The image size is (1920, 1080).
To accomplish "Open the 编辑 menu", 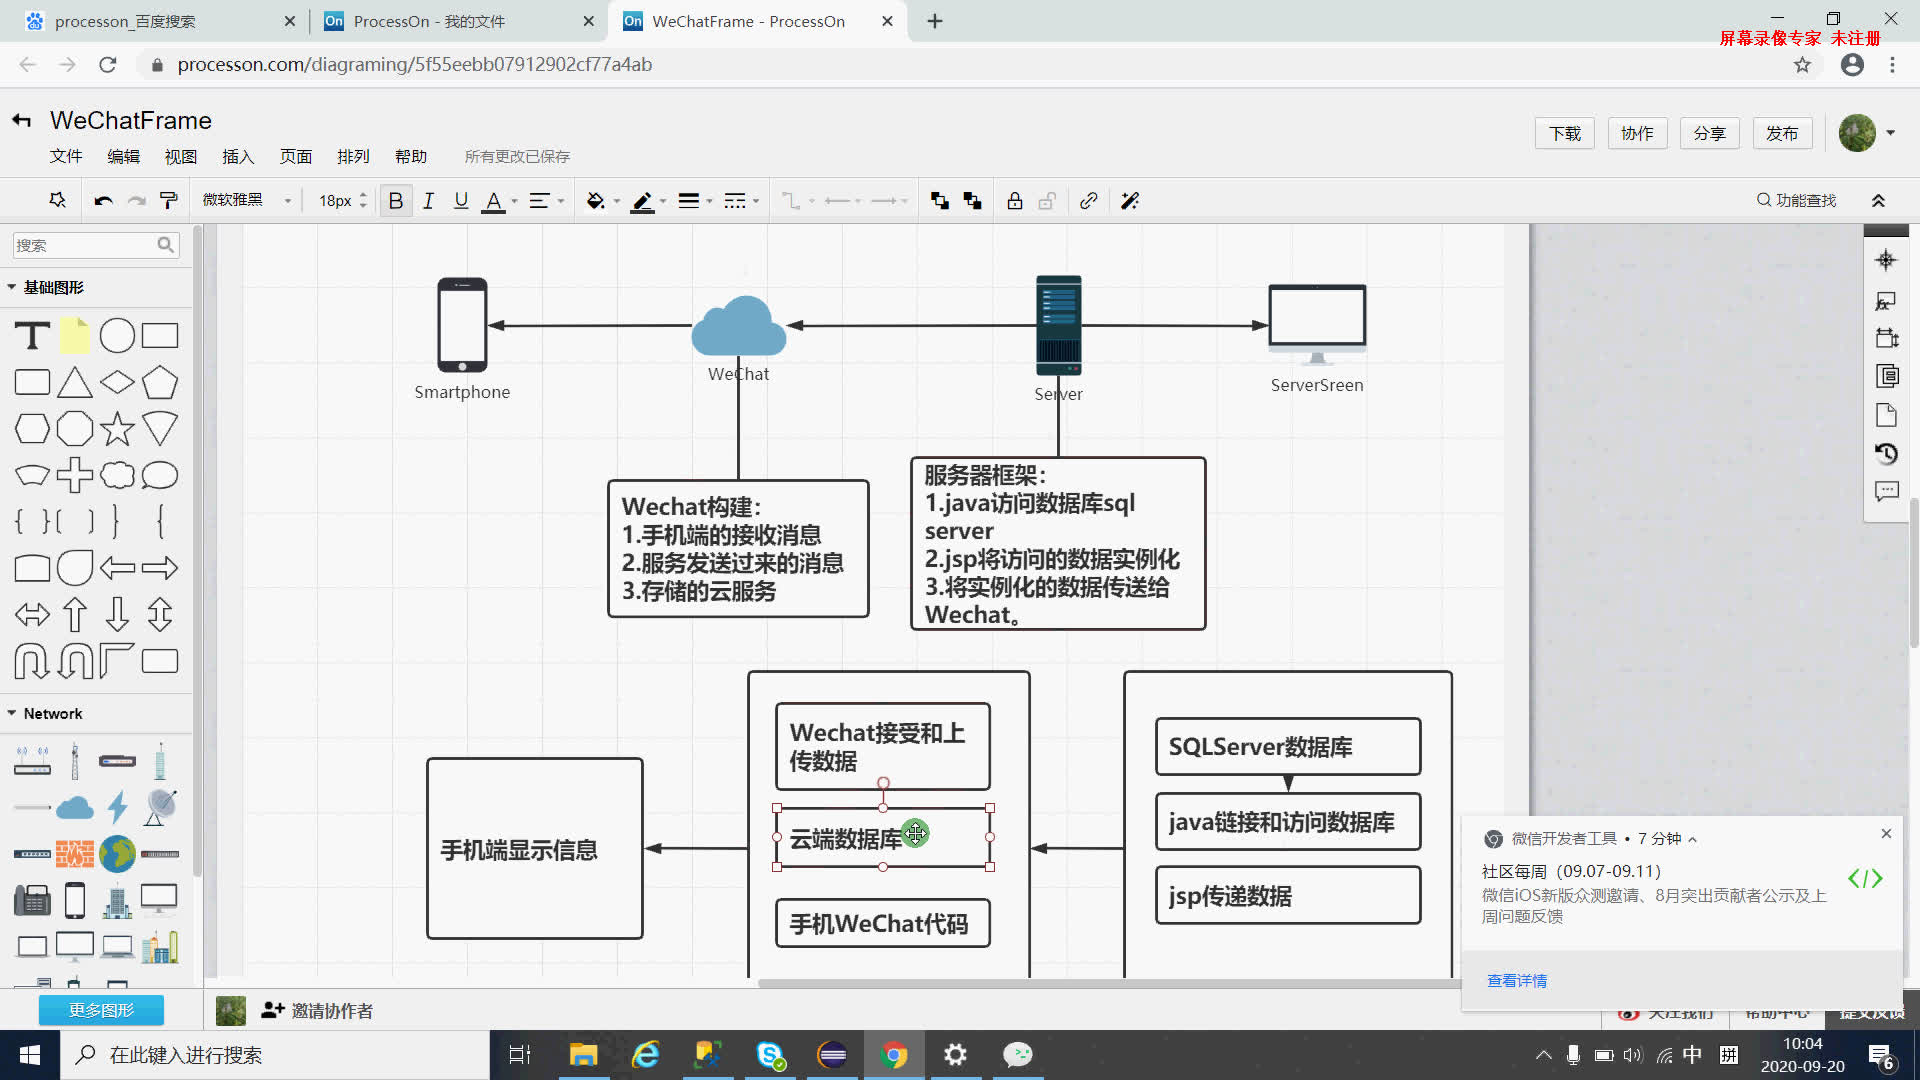I will 124,156.
